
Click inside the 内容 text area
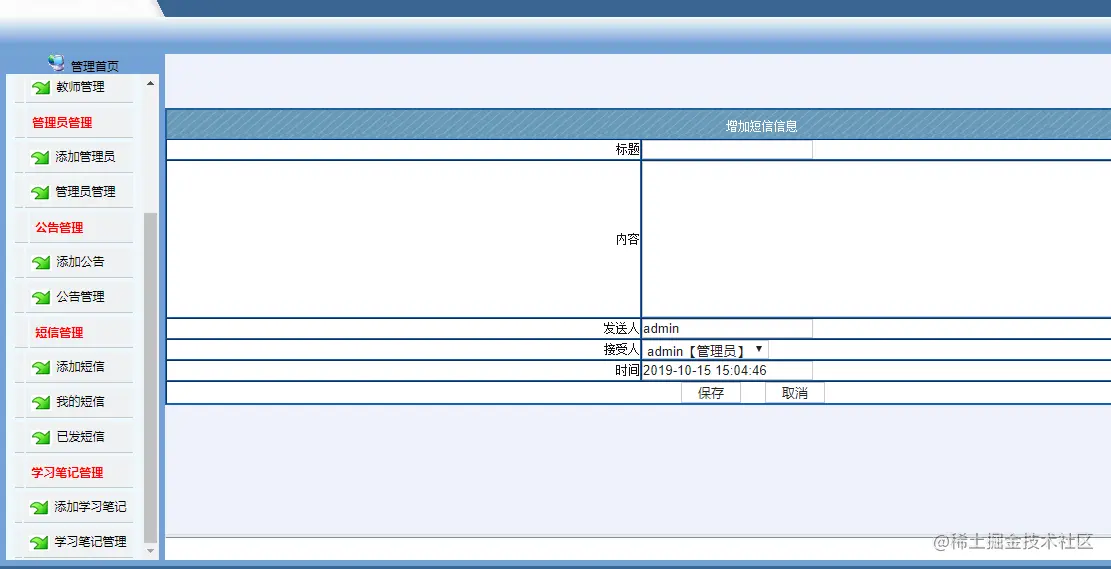[876, 239]
